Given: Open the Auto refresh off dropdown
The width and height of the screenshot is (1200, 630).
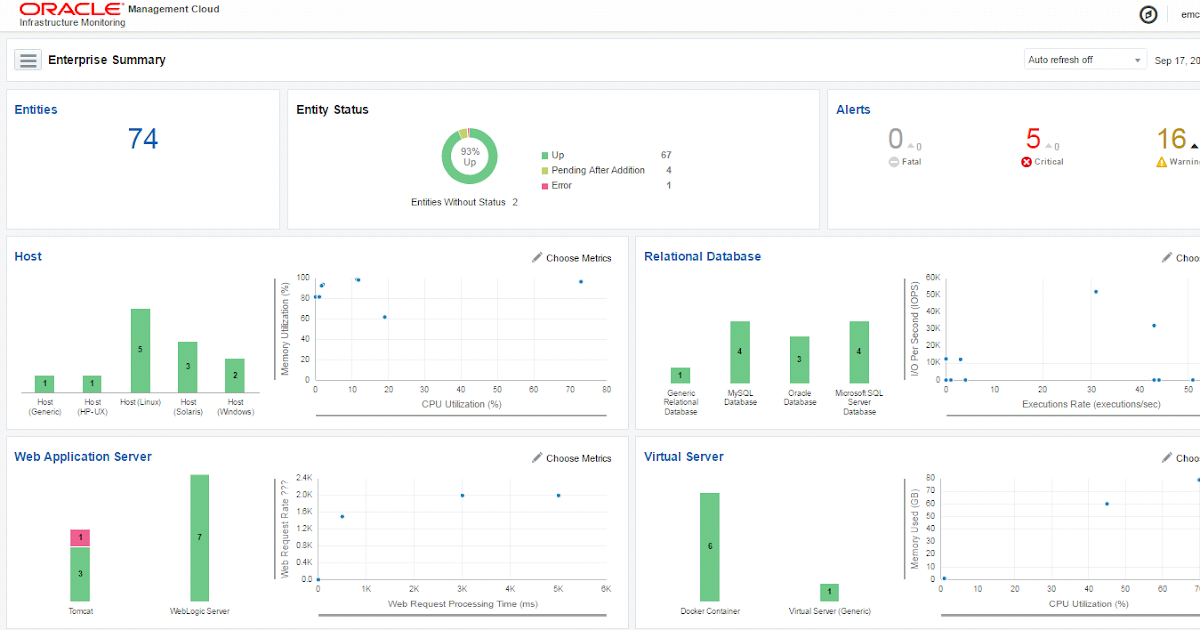Looking at the screenshot, I should pyautogui.click(x=1084, y=59).
